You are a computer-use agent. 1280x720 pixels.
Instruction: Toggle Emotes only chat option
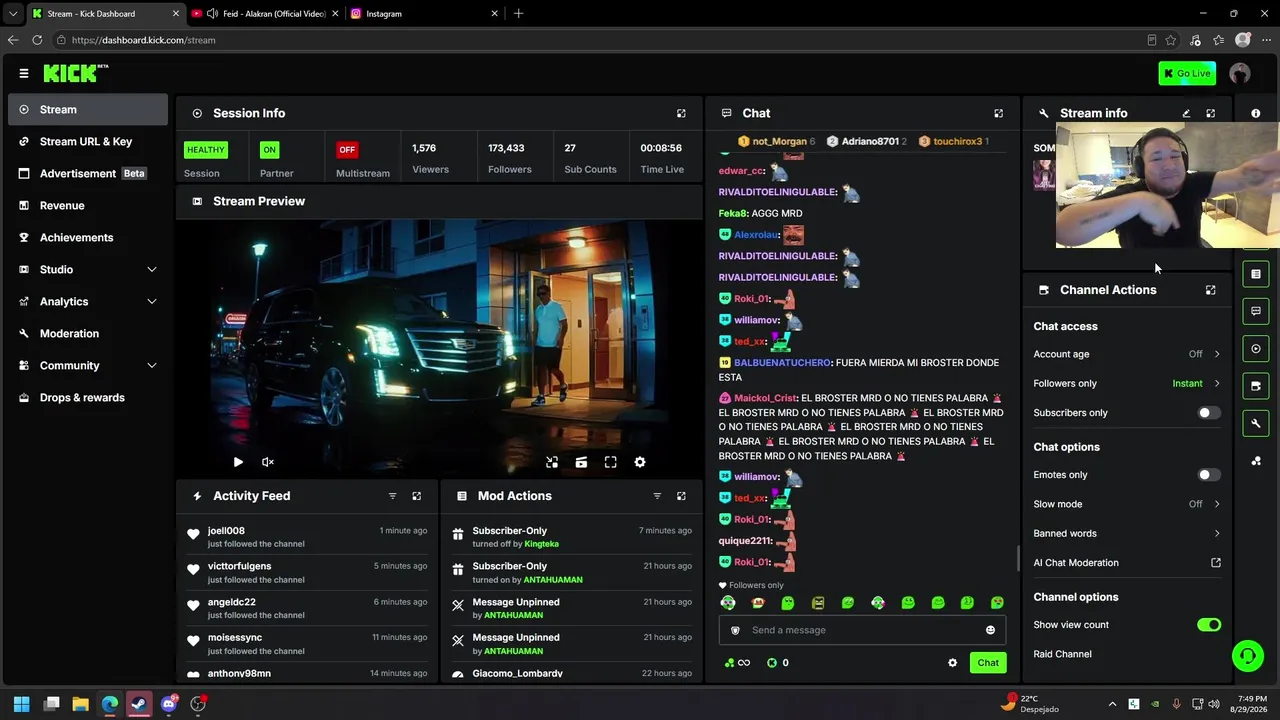[1209, 475]
